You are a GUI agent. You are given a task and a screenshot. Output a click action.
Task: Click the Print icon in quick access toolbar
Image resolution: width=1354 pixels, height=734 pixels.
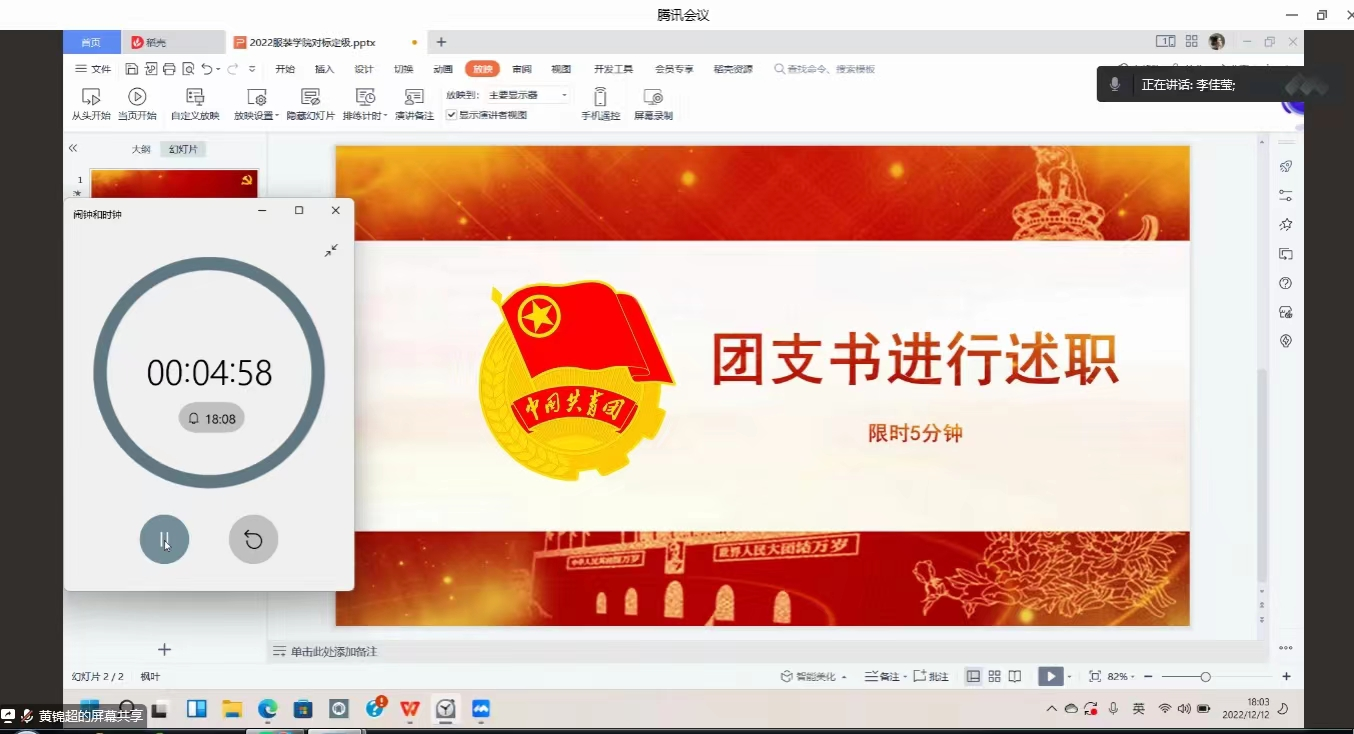169,69
